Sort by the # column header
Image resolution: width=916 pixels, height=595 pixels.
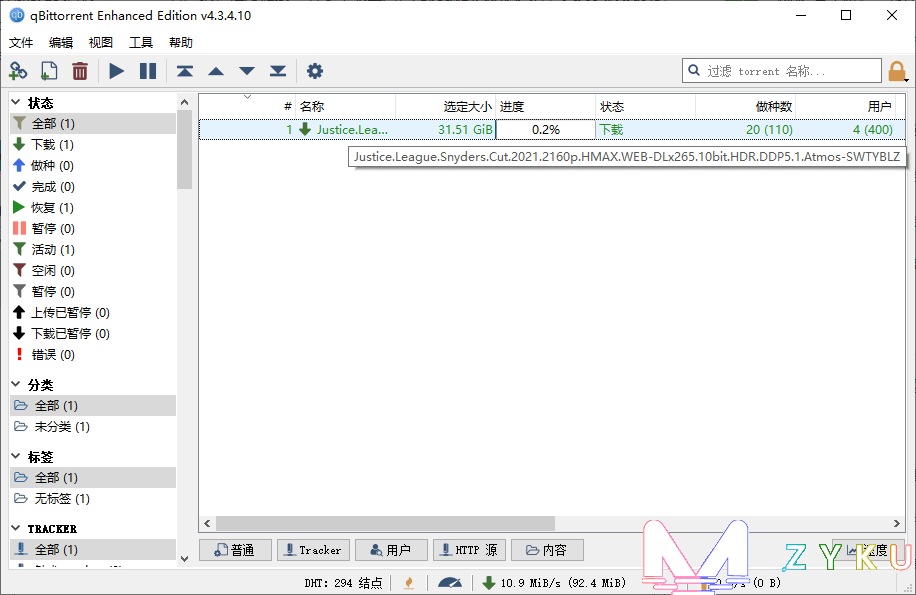click(x=247, y=106)
